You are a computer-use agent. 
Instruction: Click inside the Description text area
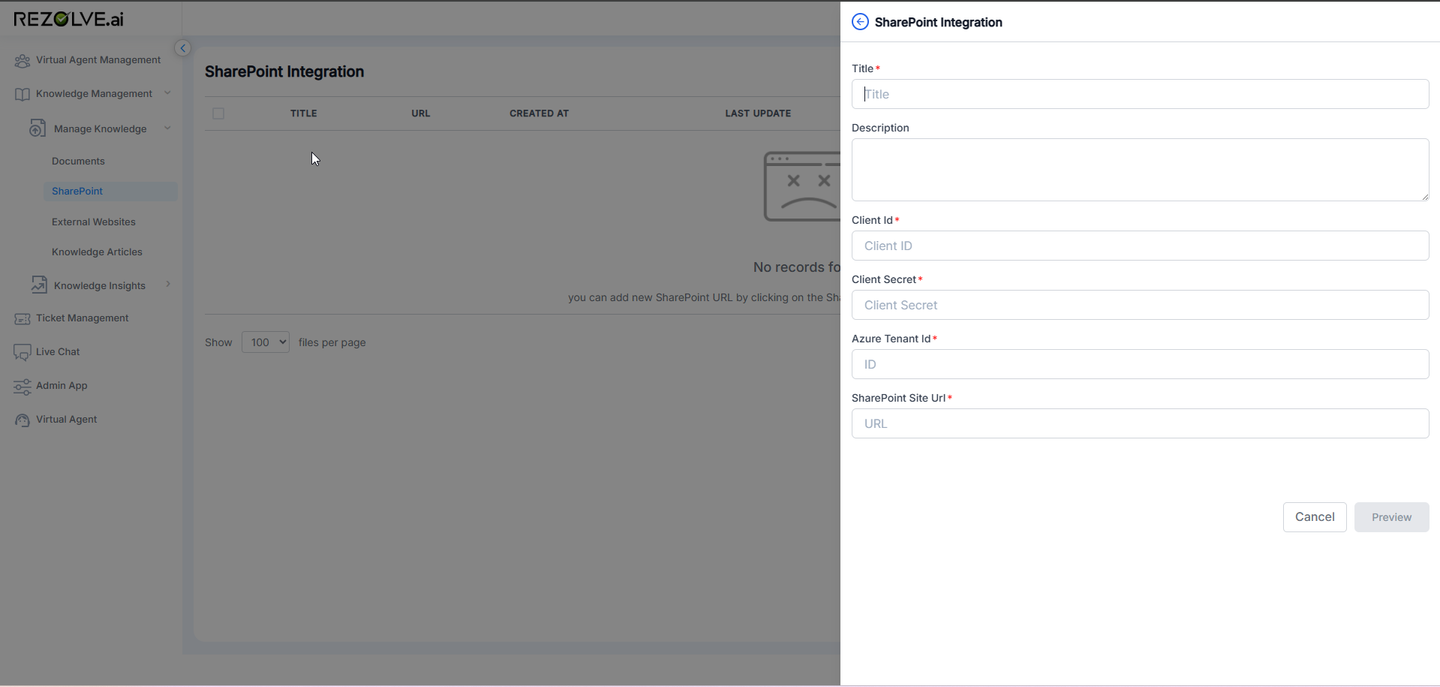[x=1140, y=170]
